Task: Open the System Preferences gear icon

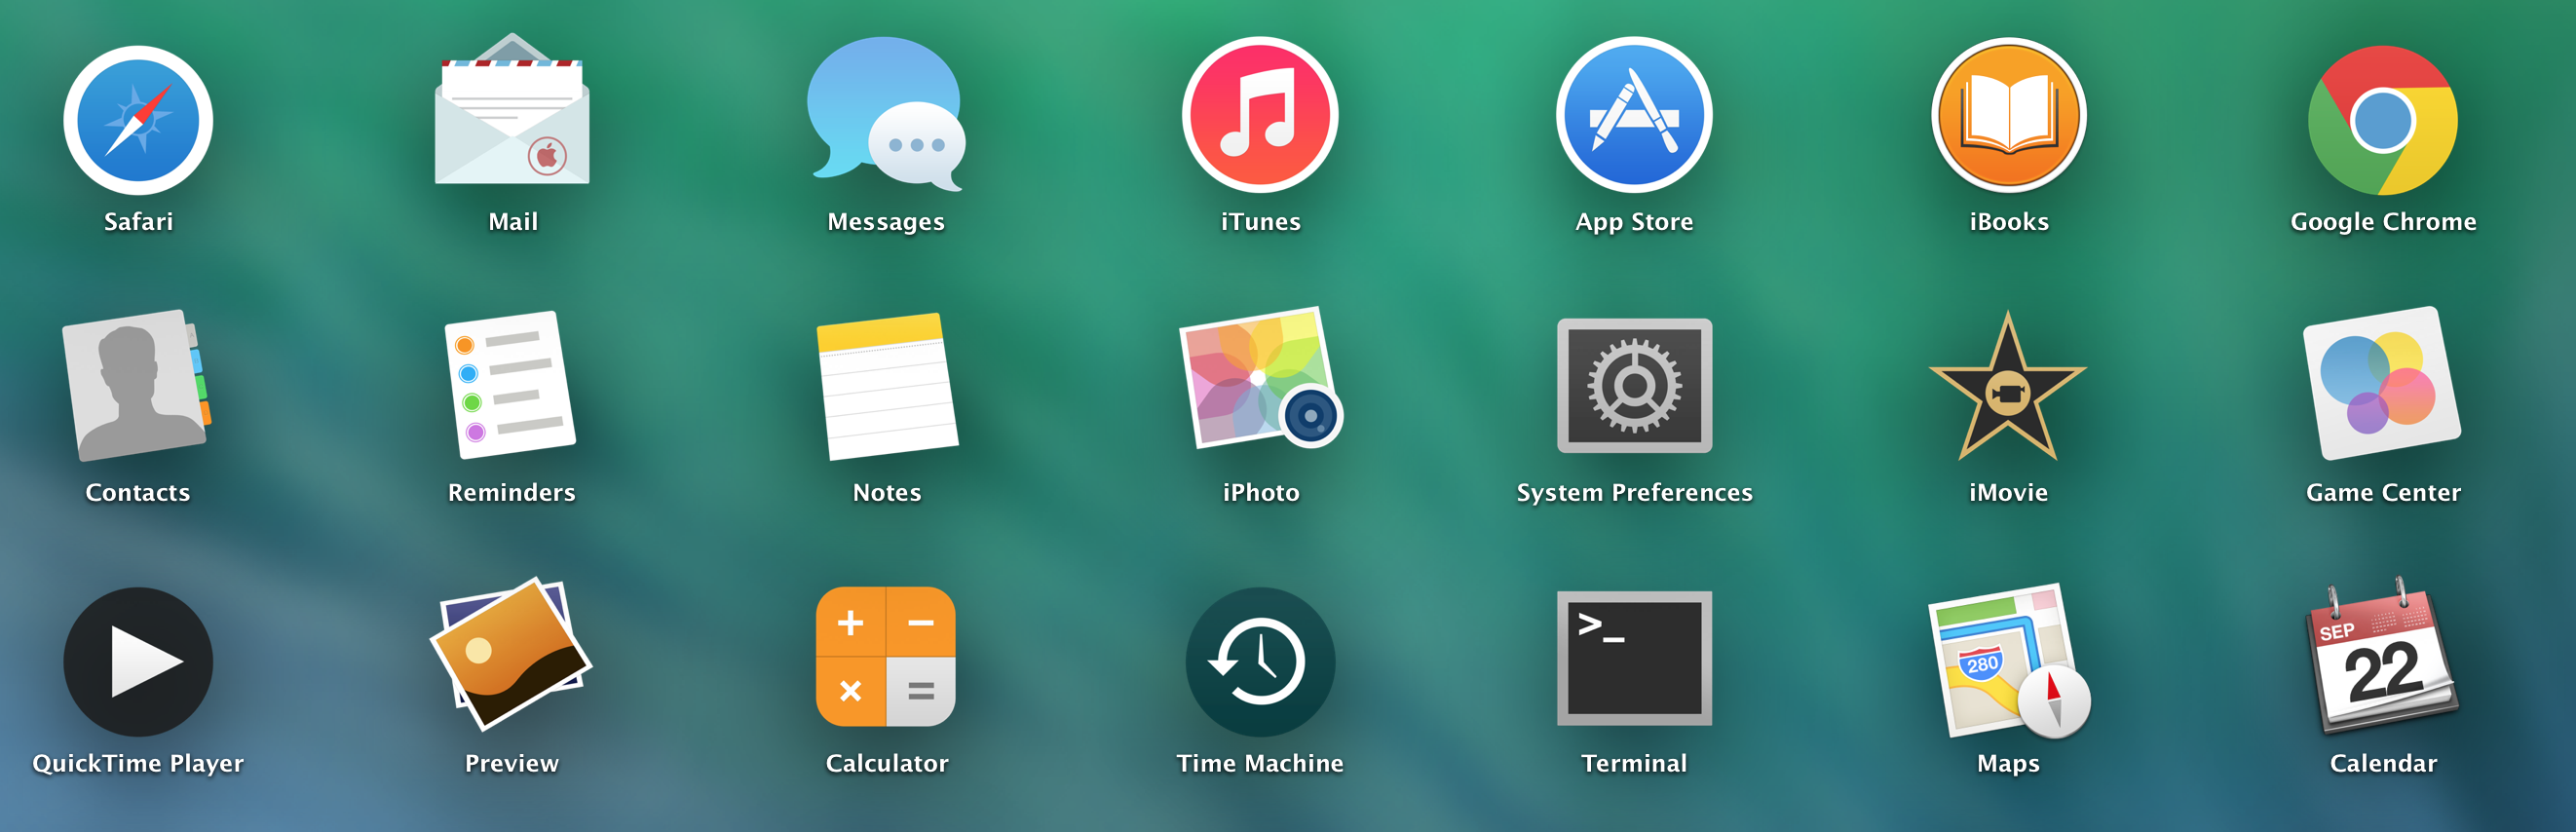Action: point(1634,386)
